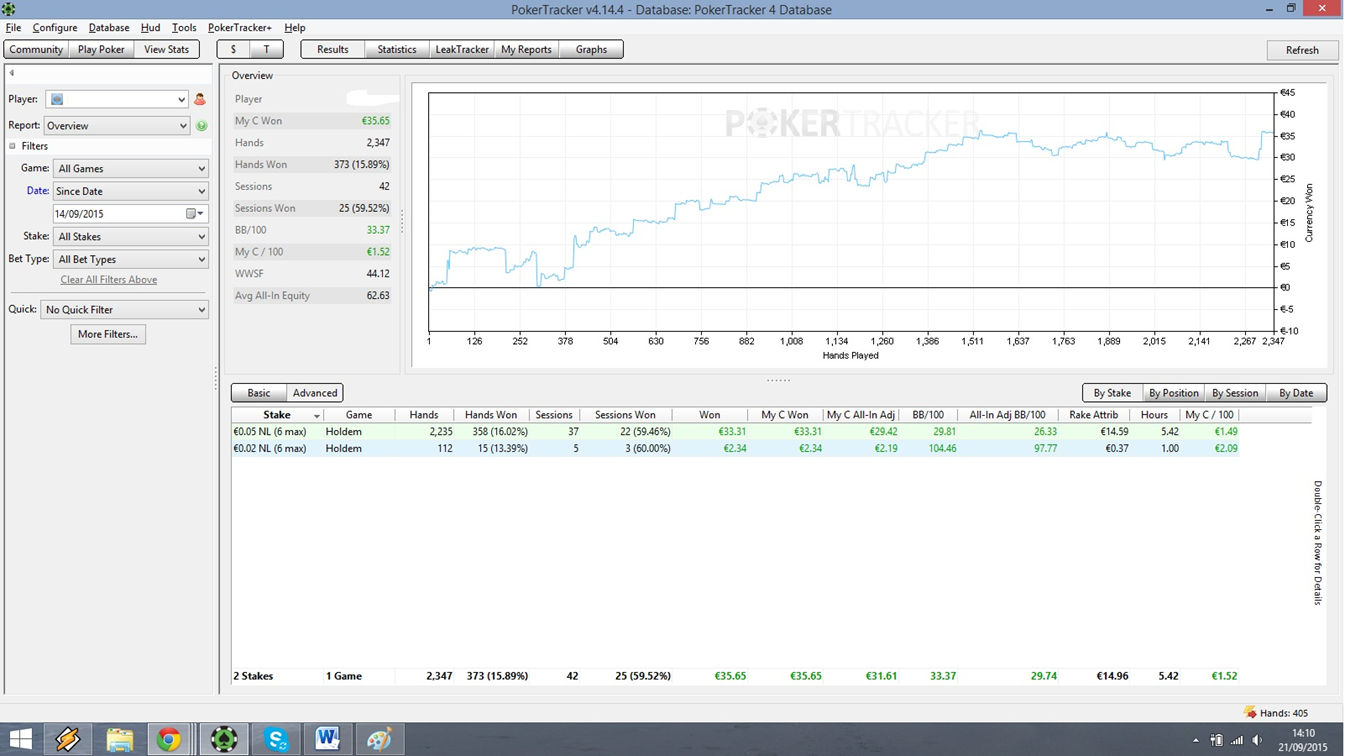Open the View Stats section
Viewport: 1345px width, 756px height.
coord(166,49)
